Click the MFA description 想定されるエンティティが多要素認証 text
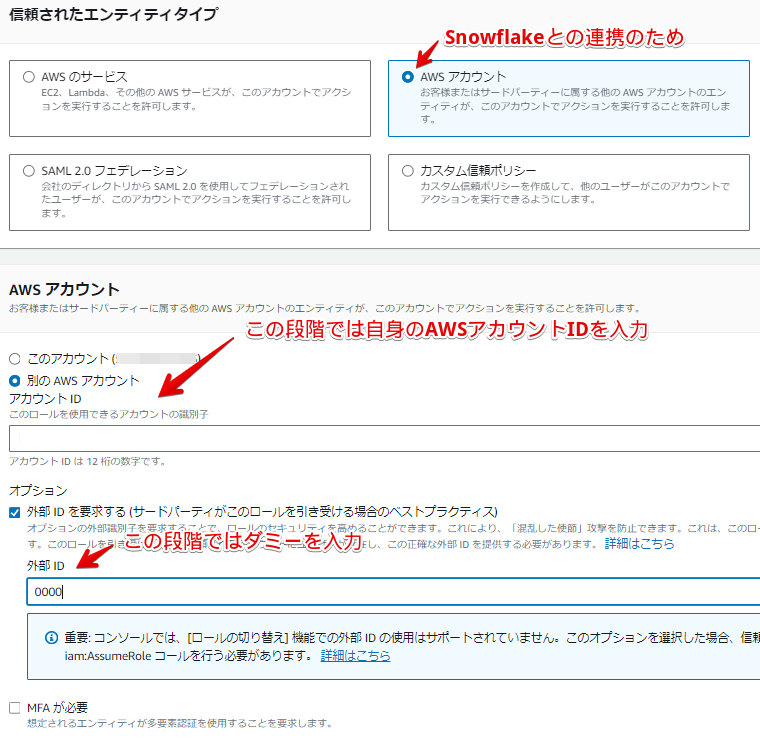Viewport: 760px width, 750px height. [180, 723]
